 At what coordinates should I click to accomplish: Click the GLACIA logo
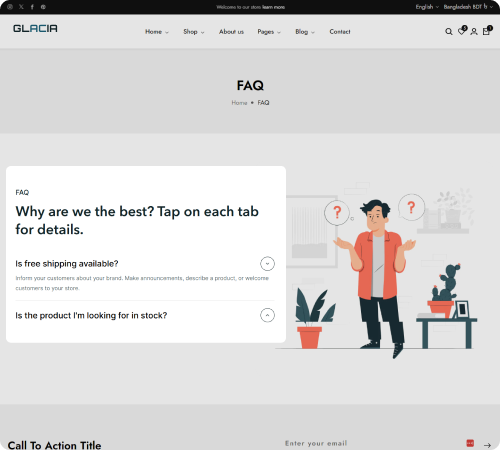[x=35, y=29]
